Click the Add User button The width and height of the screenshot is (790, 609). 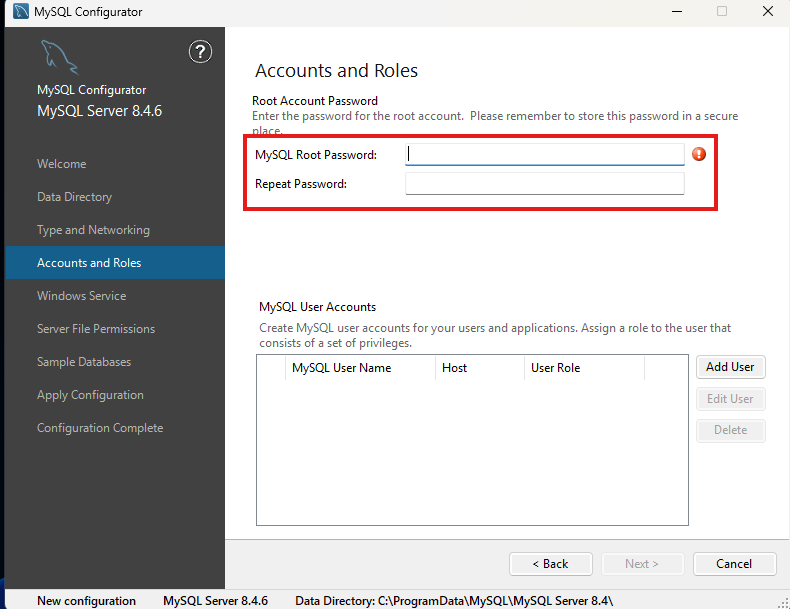coord(731,367)
